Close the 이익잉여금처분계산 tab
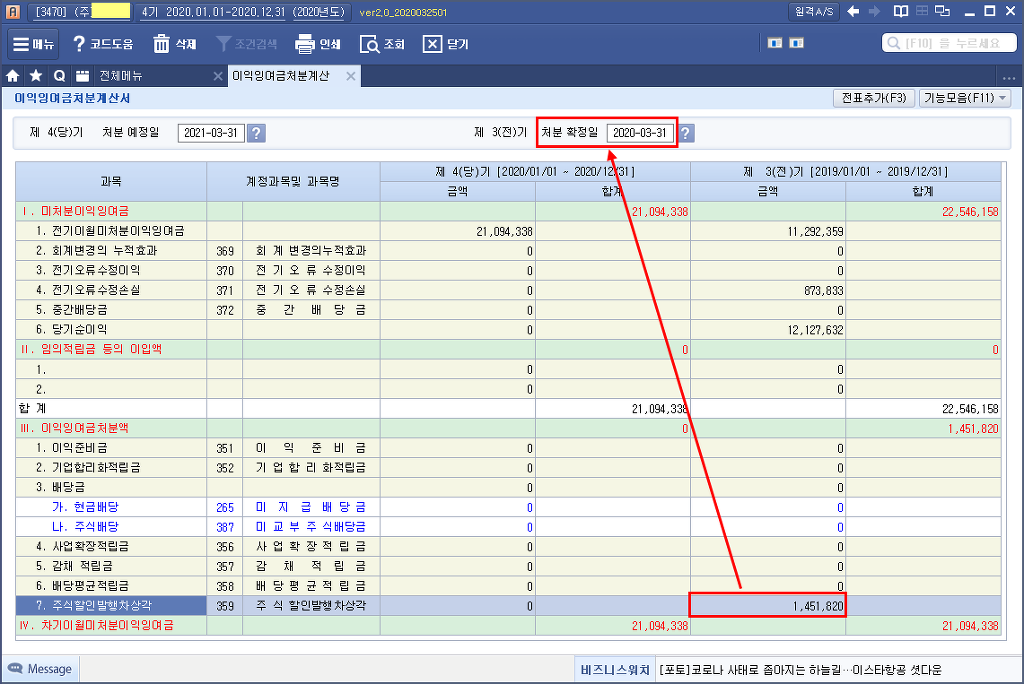Screen dimensions: 1024x684 (x=351, y=76)
